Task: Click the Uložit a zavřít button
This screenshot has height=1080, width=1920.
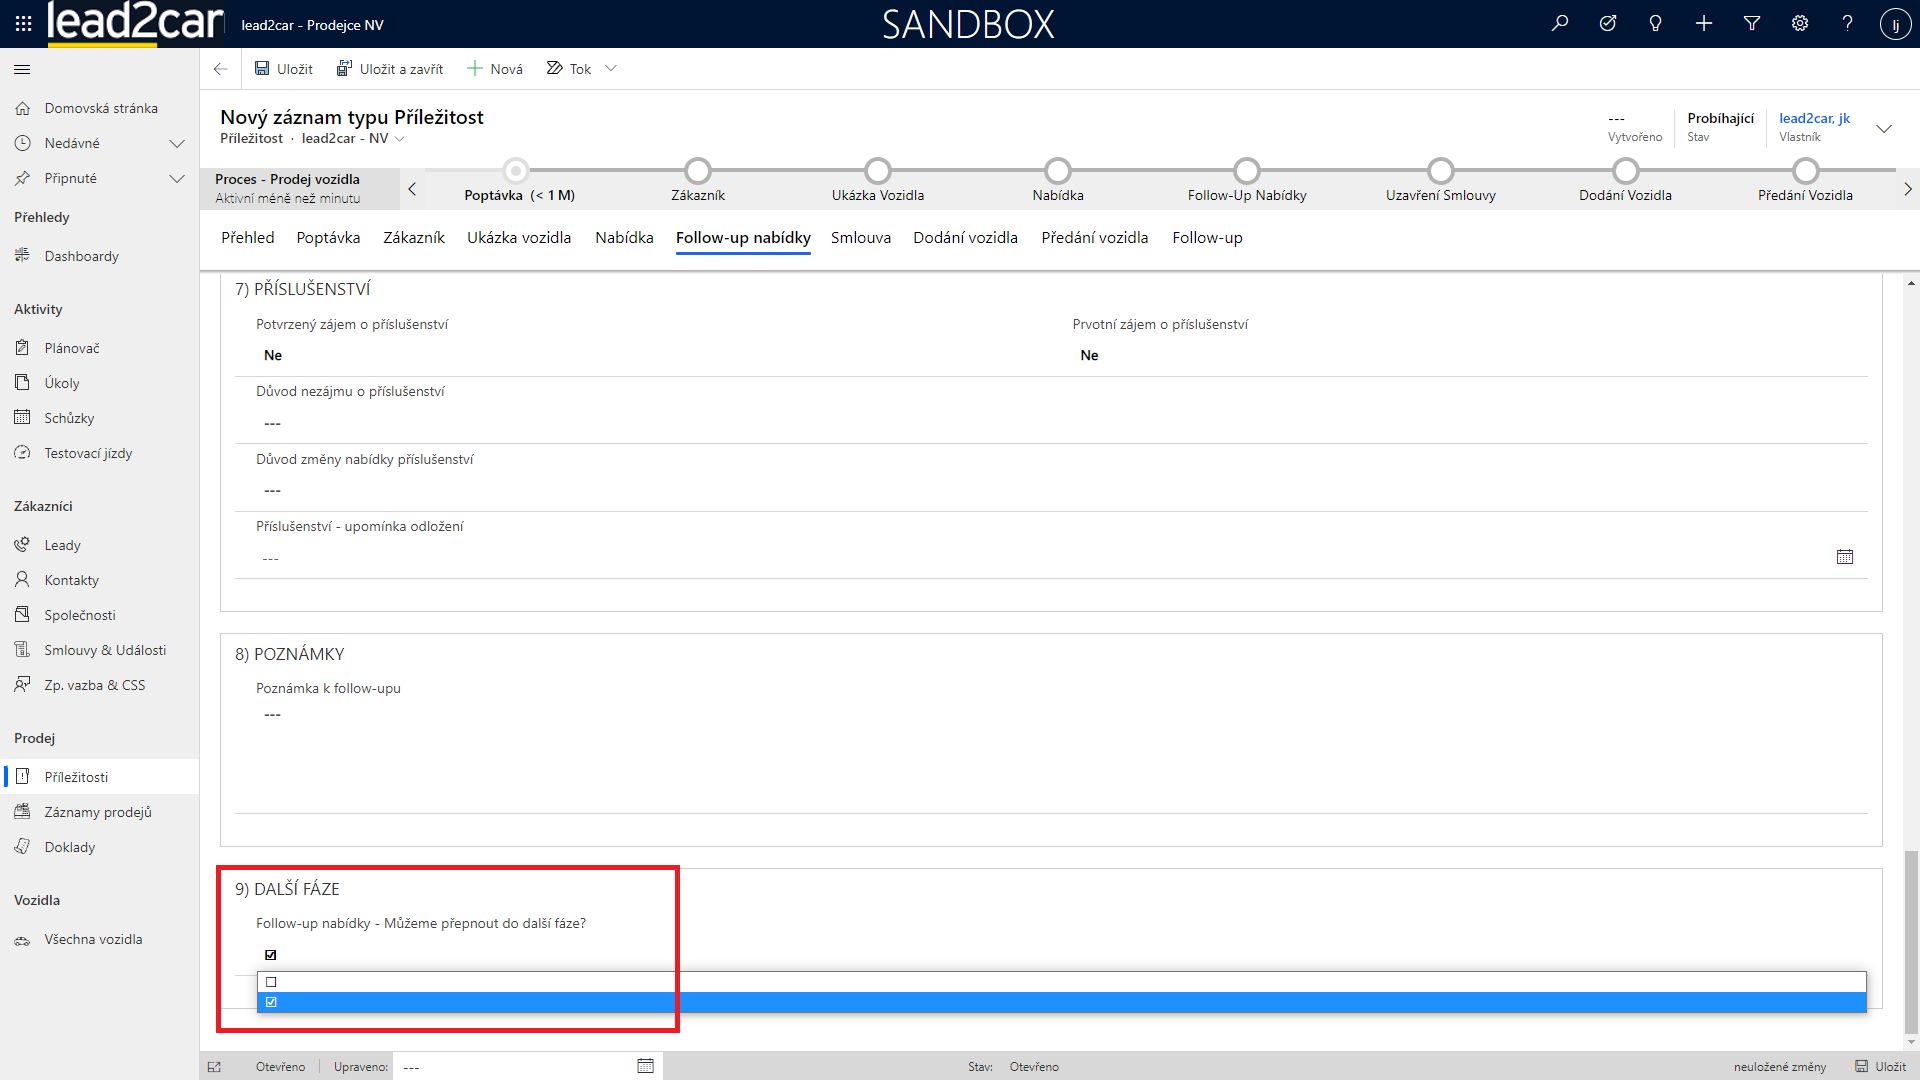Action: point(390,69)
